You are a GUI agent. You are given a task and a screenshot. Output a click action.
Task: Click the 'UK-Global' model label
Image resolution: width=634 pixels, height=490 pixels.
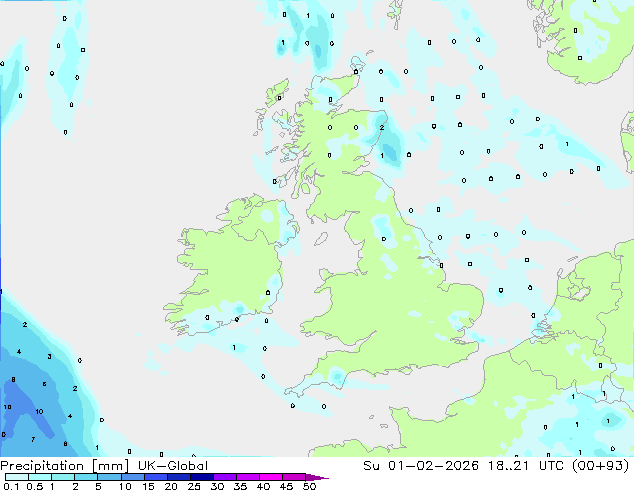pos(173,466)
